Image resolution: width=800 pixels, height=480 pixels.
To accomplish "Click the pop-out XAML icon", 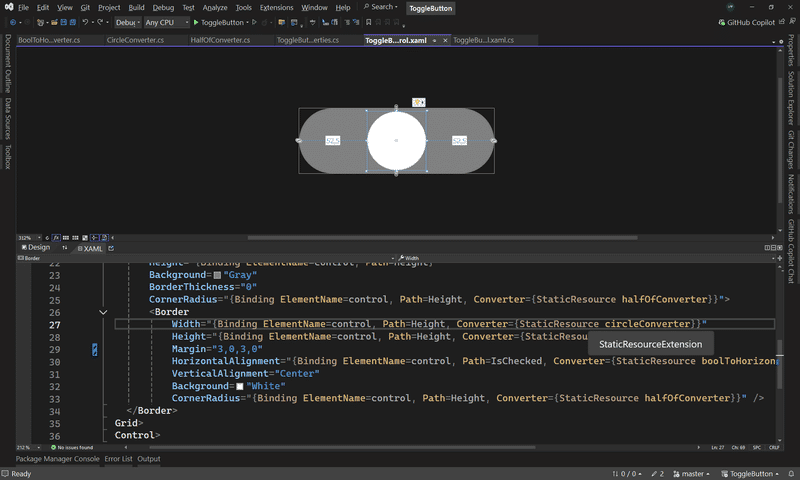I will [x=111, y=248].
